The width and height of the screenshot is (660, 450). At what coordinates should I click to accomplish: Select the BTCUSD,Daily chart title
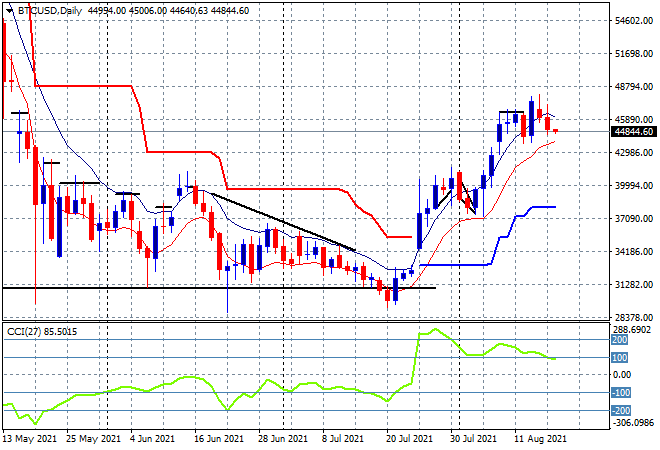point(50,11)
